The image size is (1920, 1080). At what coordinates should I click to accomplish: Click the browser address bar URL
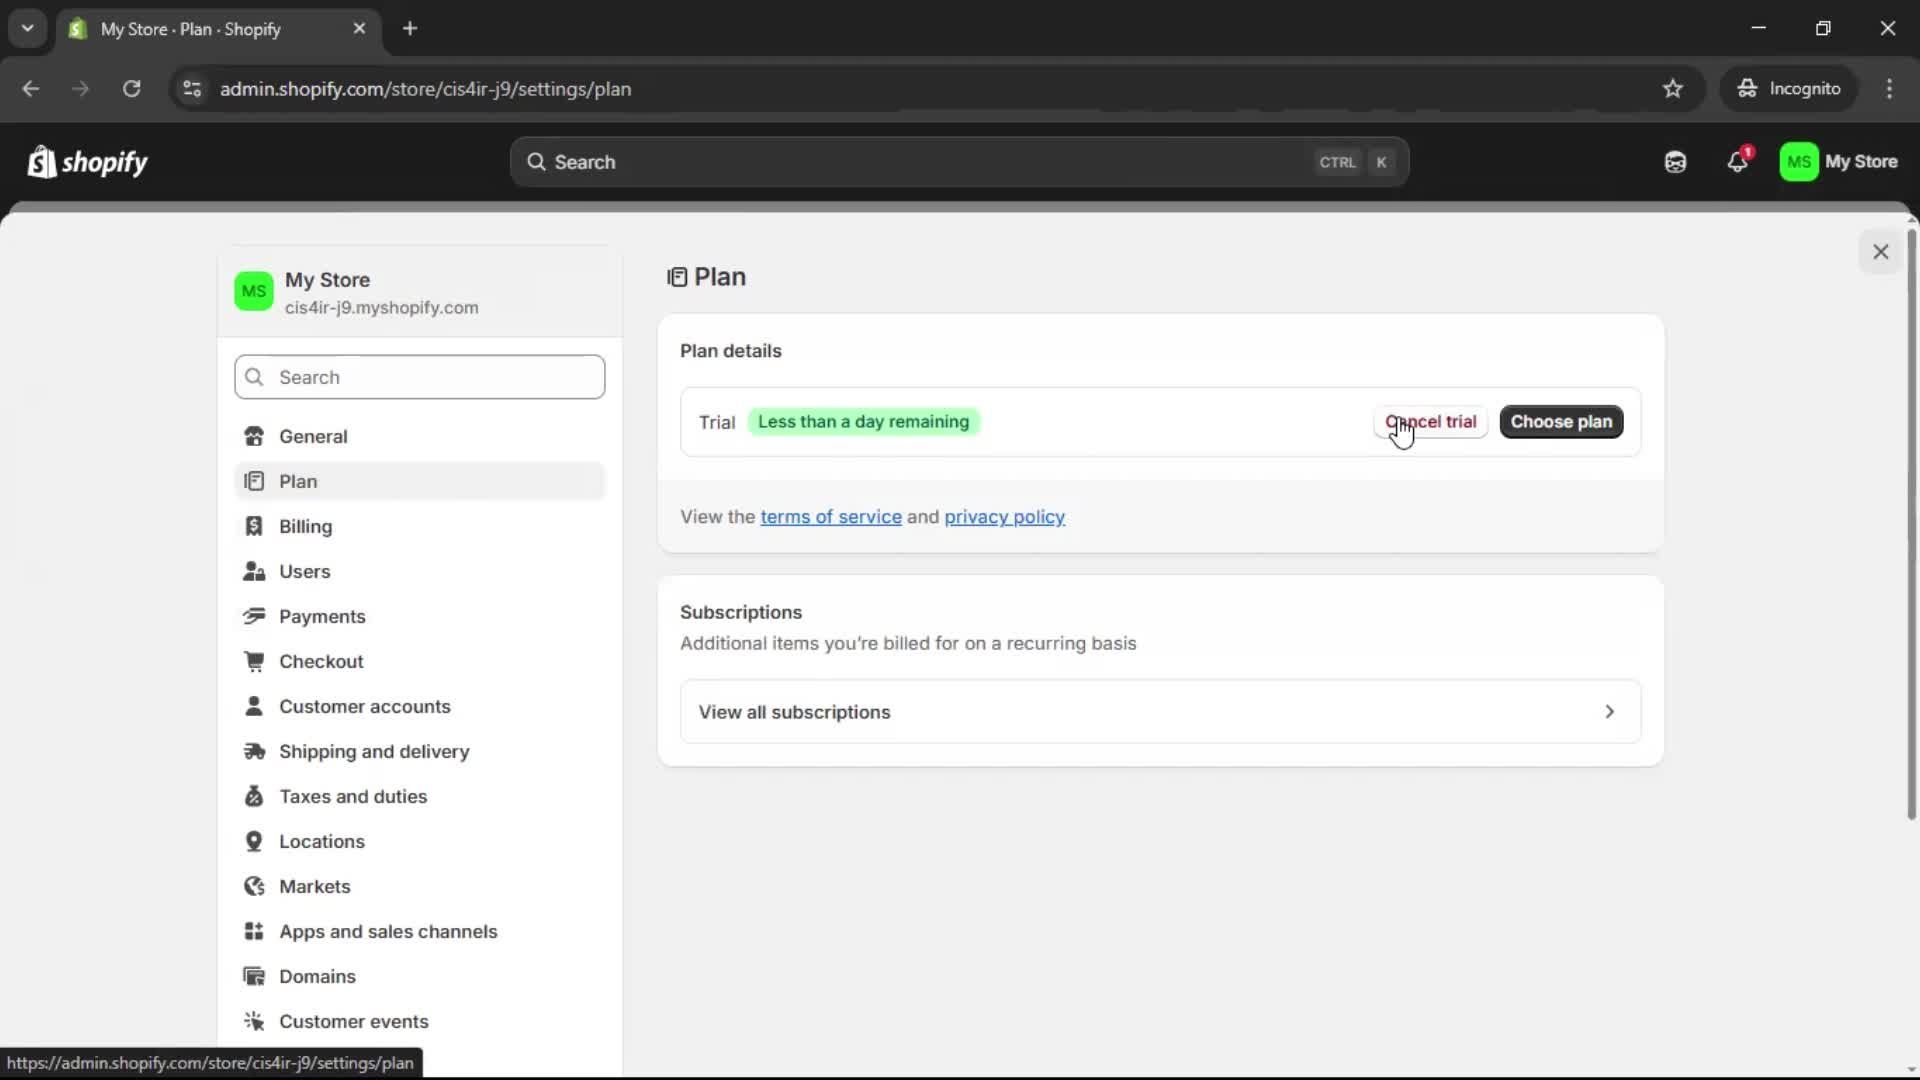(425, 89)
